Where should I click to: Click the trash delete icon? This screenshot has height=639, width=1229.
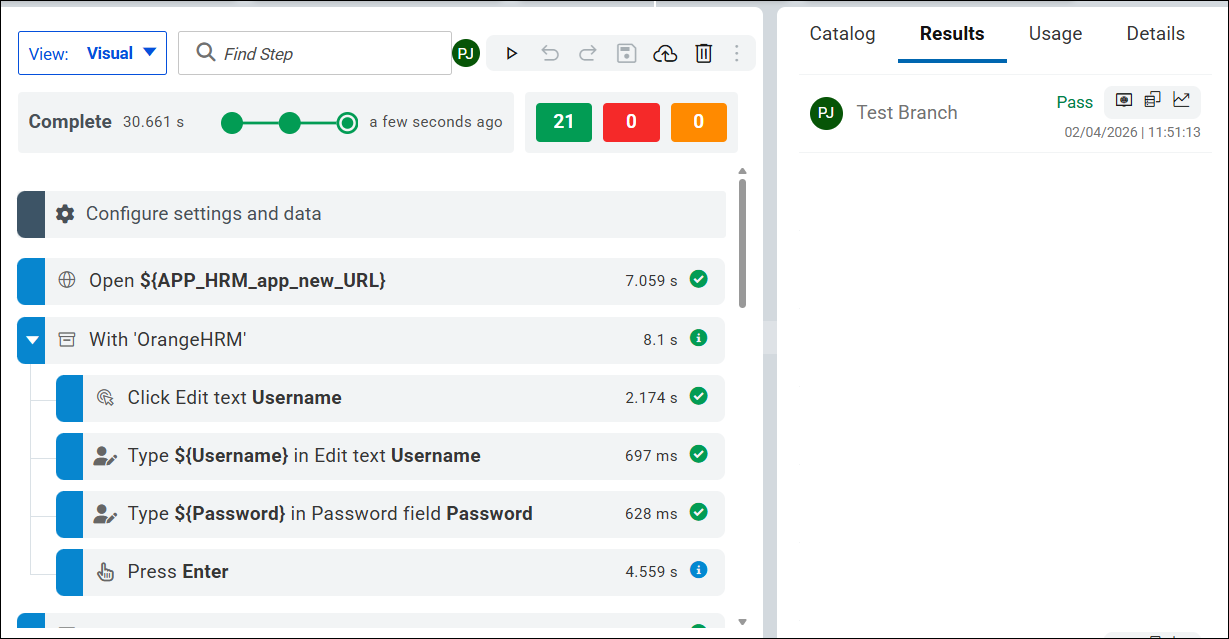[703, 54]
